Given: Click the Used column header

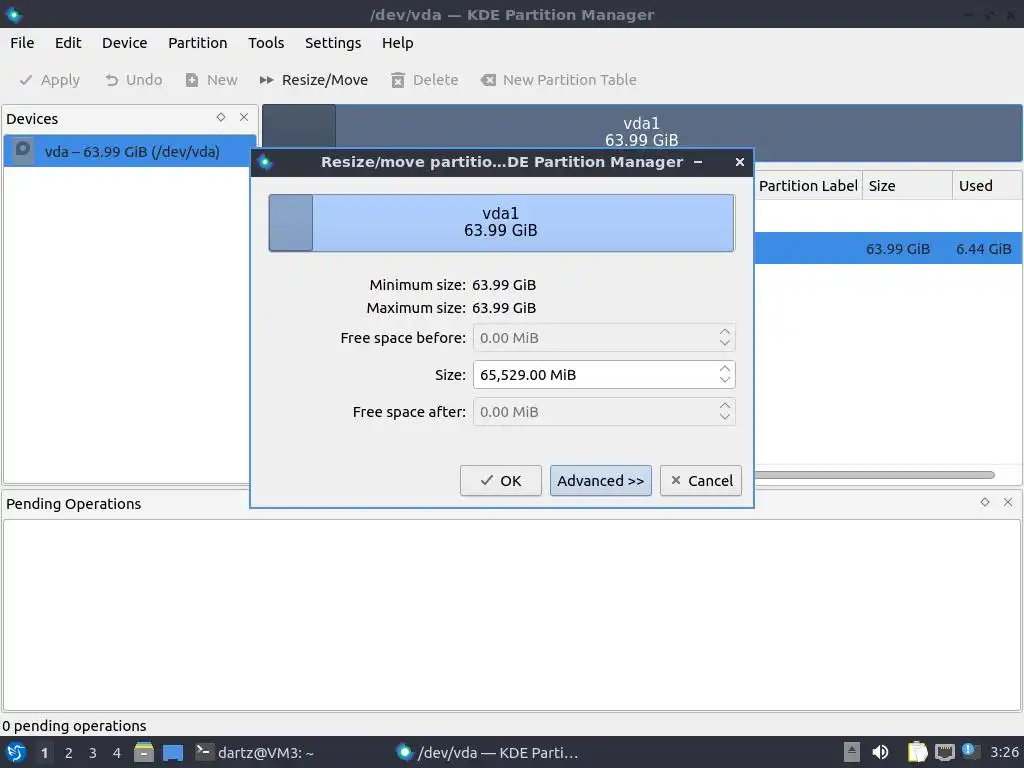Looking at the screenshot, I should tap(987, 186).
